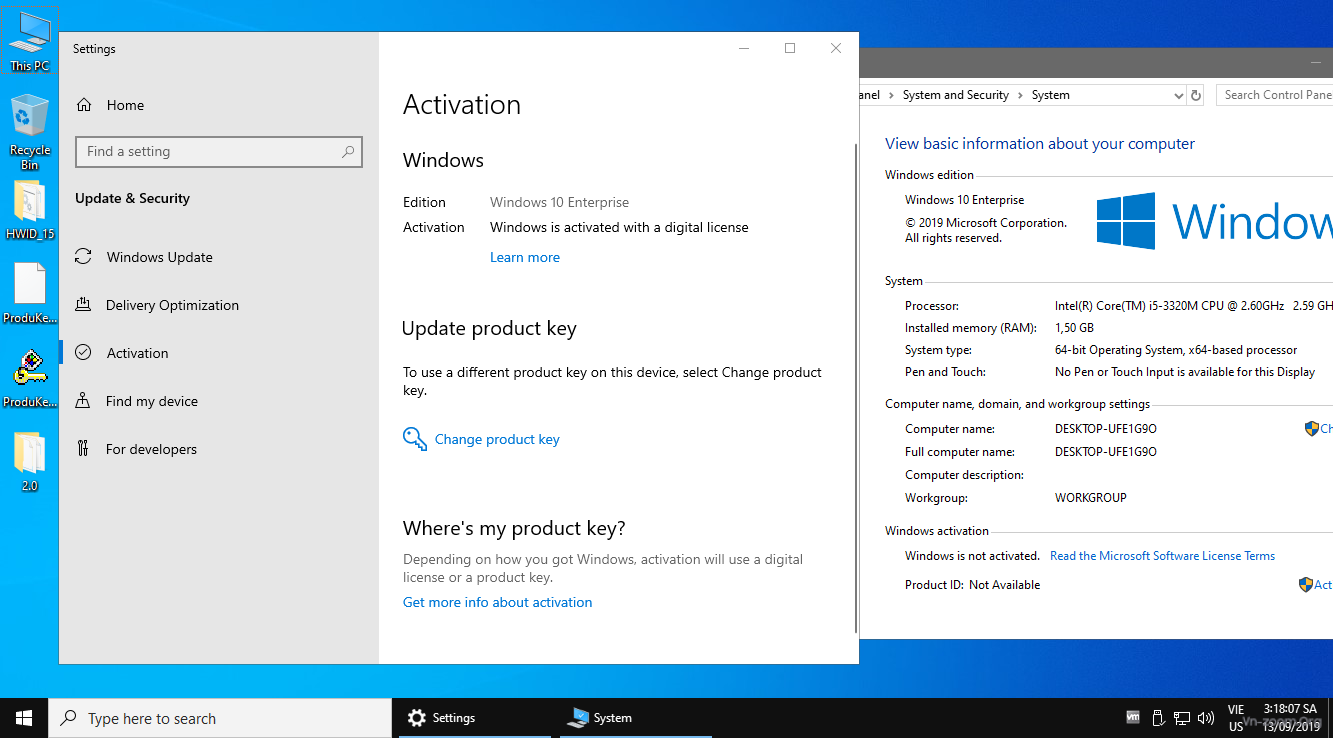Click 'Product ID: Not Available' text
1333x738 pixels.
(x=972, y=585)
